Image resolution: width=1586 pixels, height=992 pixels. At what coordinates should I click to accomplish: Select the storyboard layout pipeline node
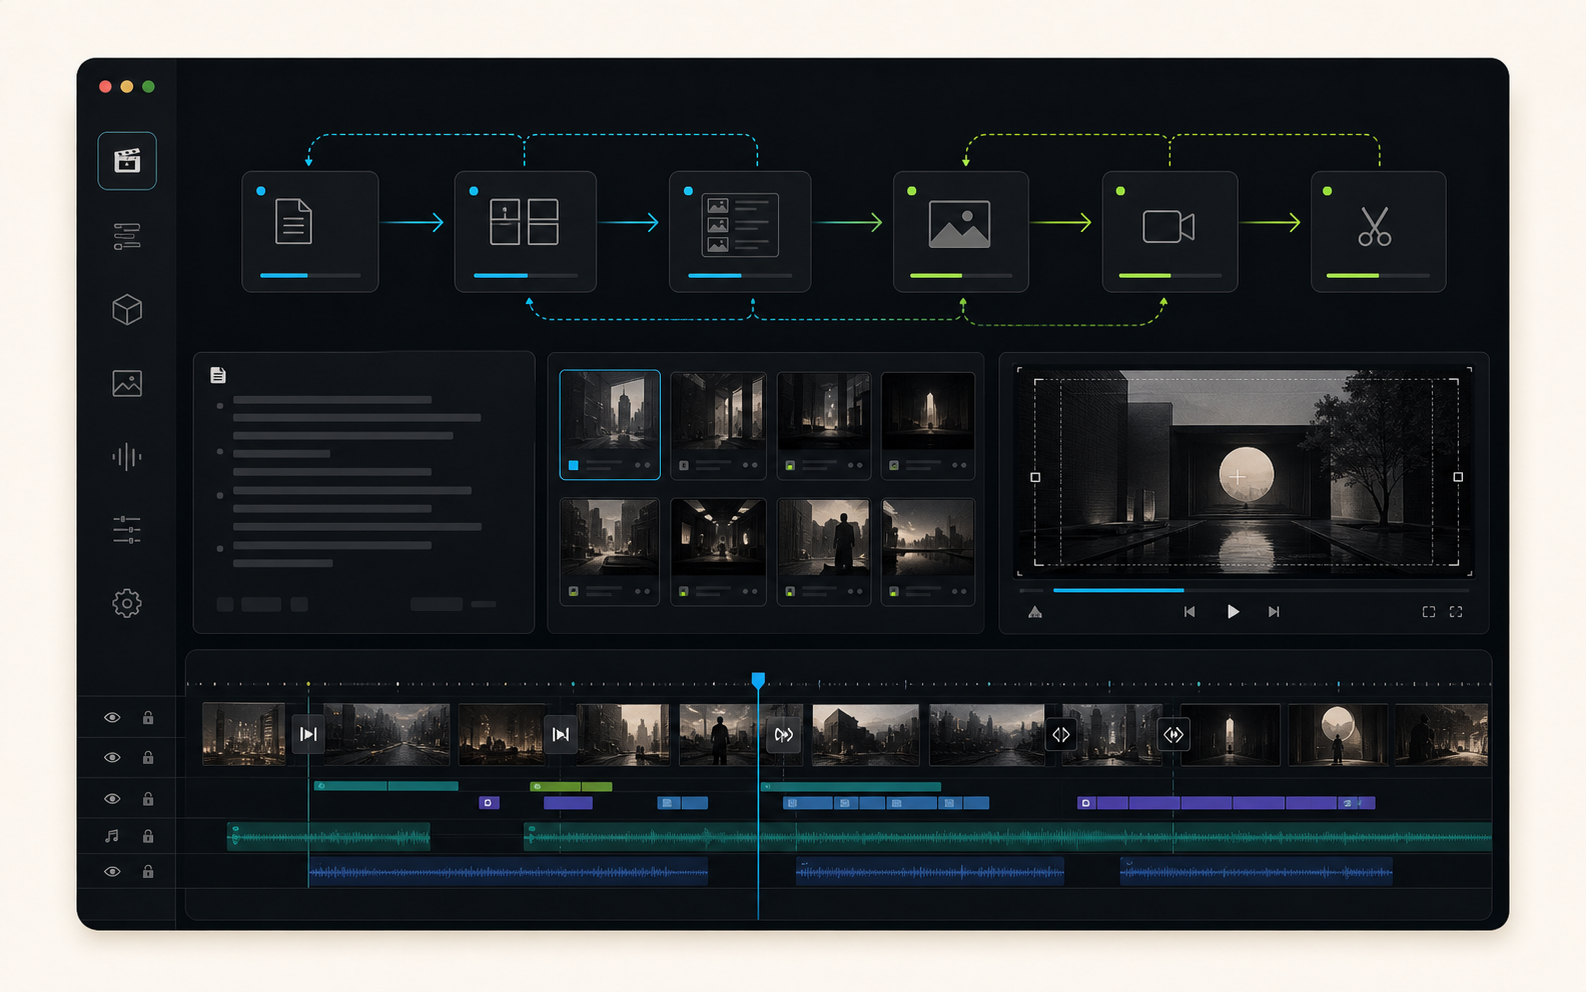(x=525, y=231)
